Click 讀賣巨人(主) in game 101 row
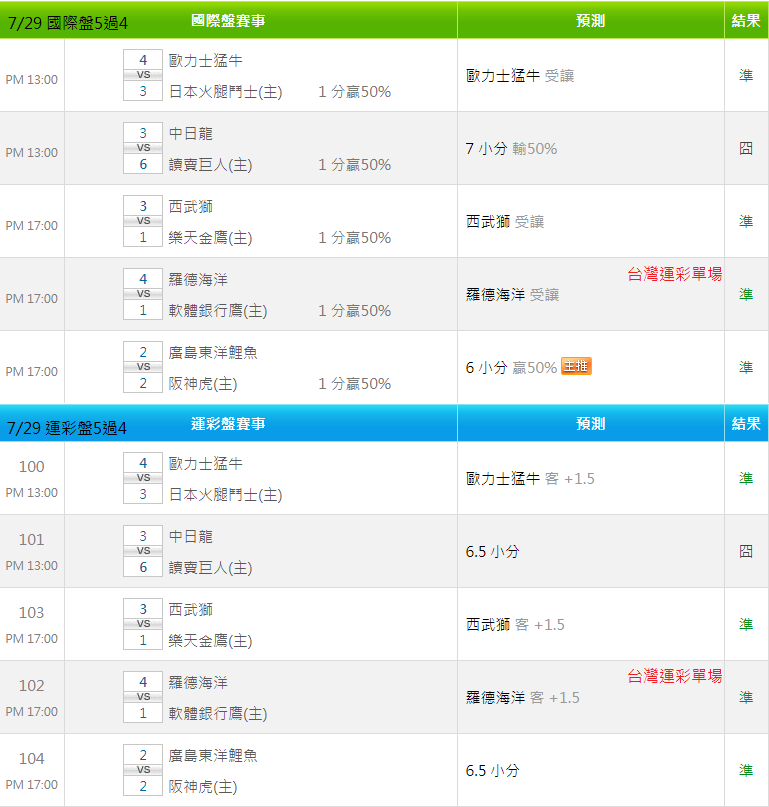Screen dimensions: 769x807 (x=211, y=568)
